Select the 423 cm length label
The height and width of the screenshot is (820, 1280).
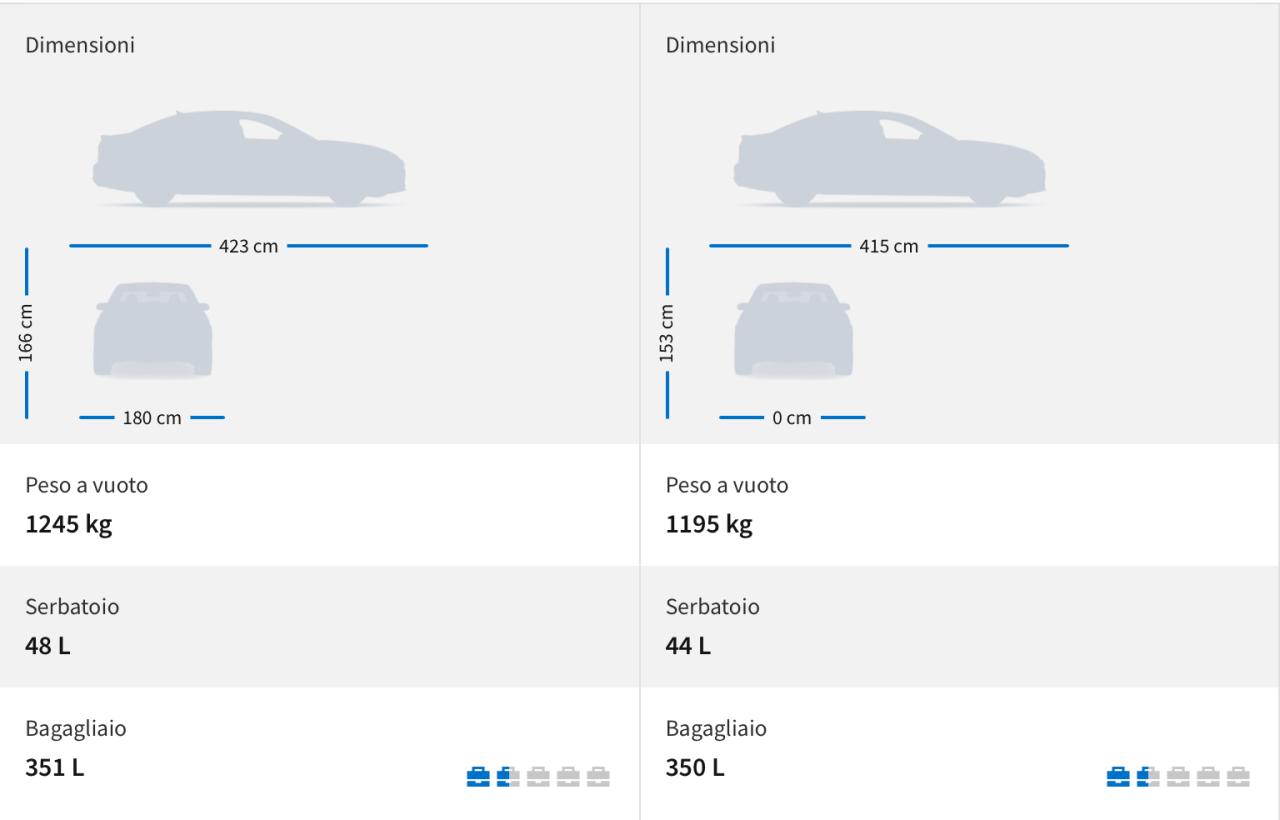pos(249,247)
